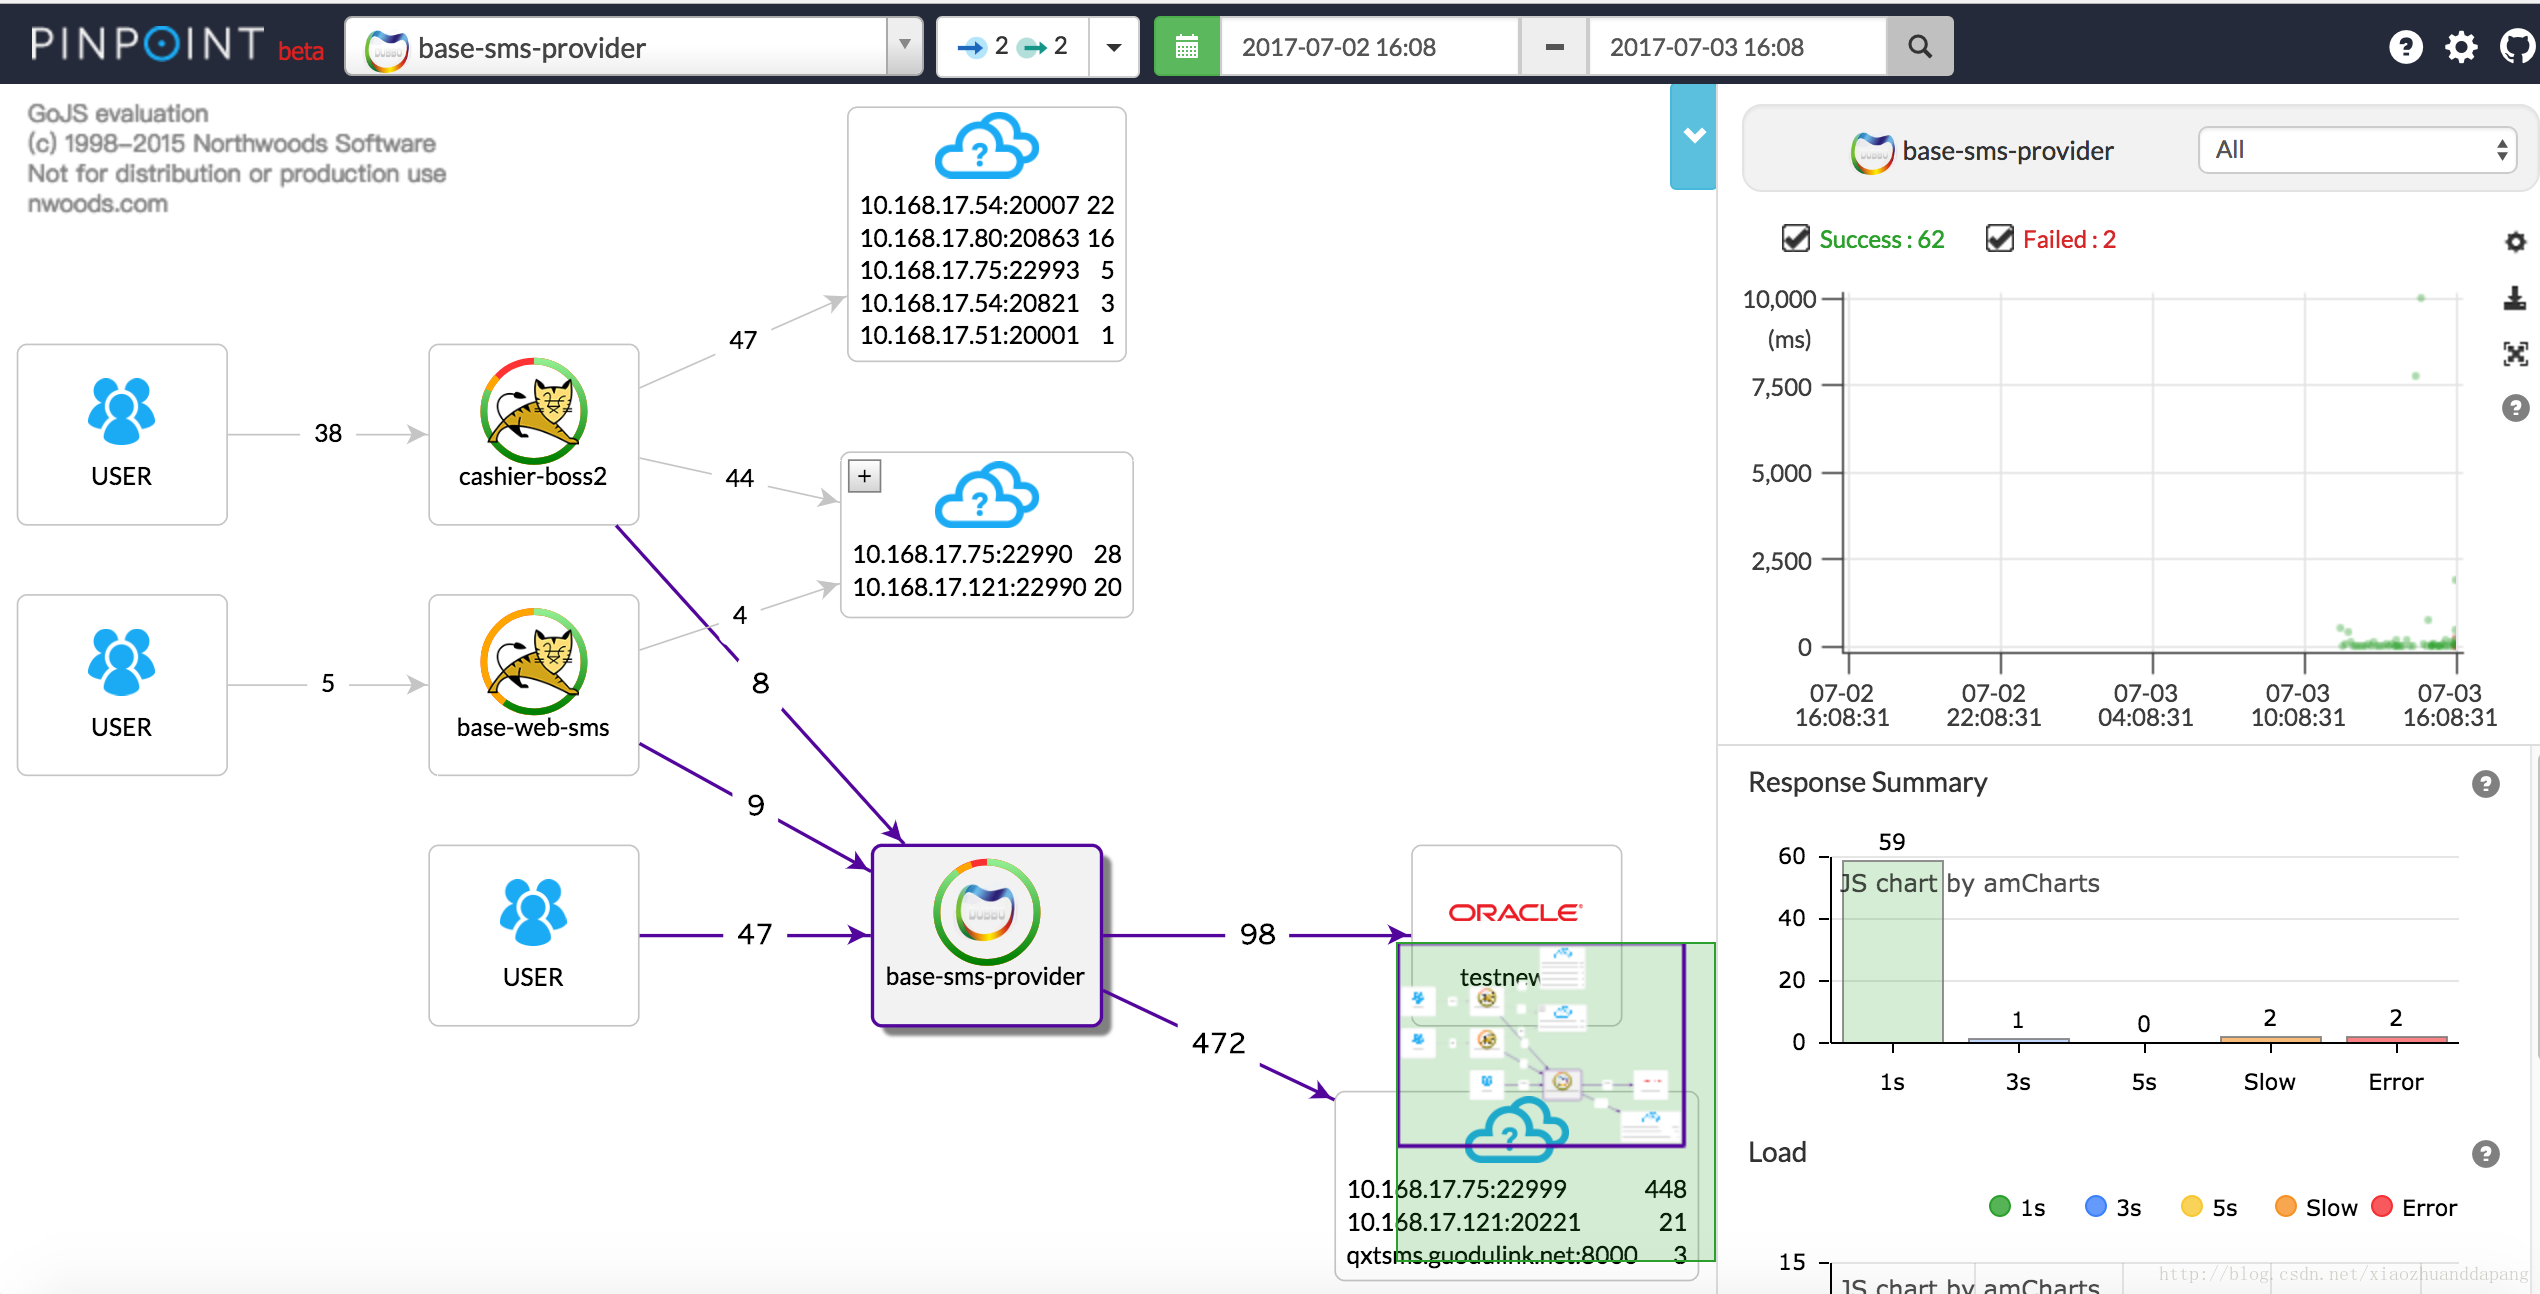Toggle the Failed : 2 checkbox
This screenshot has width=2540, height=1294.
point(1999,238)
